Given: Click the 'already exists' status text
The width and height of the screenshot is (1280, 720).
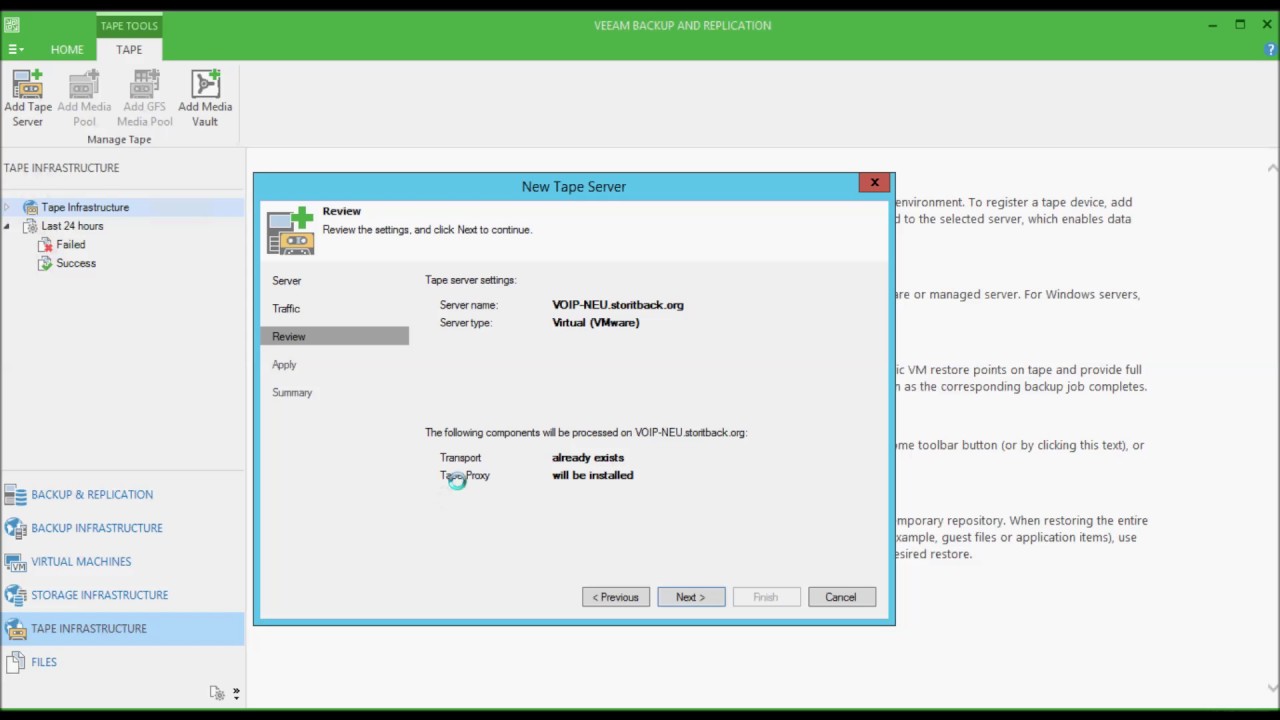Looking at the screenshot, I should (588, 458).
